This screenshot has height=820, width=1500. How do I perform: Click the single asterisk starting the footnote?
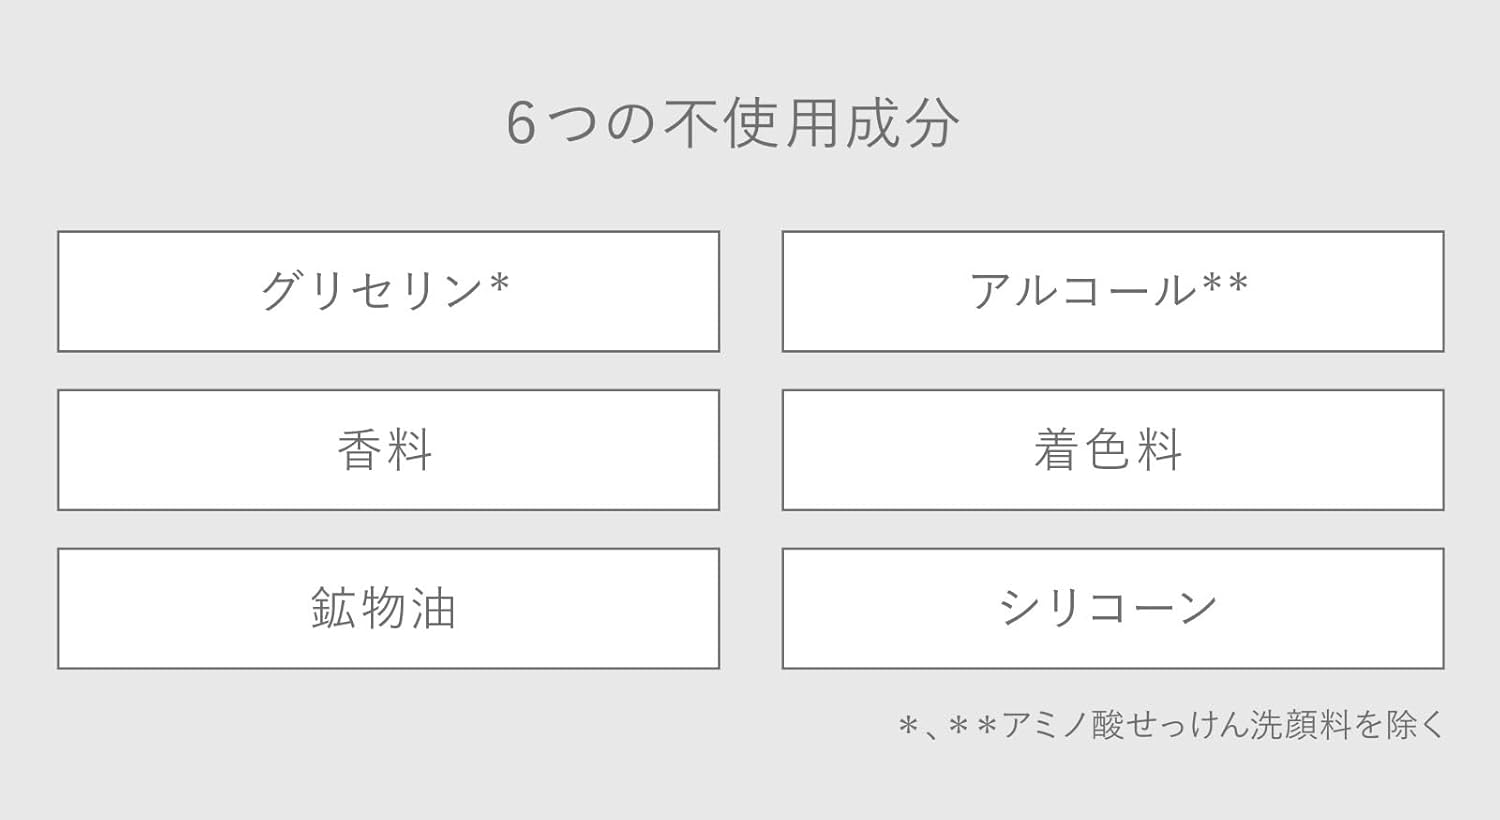coord(908,726)
